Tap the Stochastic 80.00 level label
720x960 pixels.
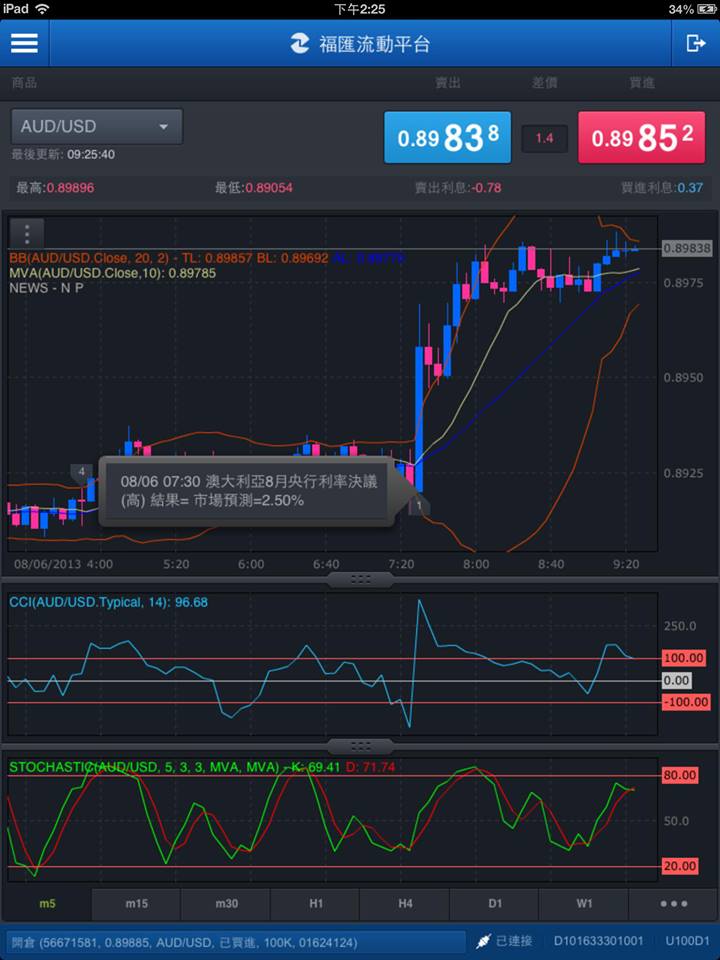click(x=680, y=775)
